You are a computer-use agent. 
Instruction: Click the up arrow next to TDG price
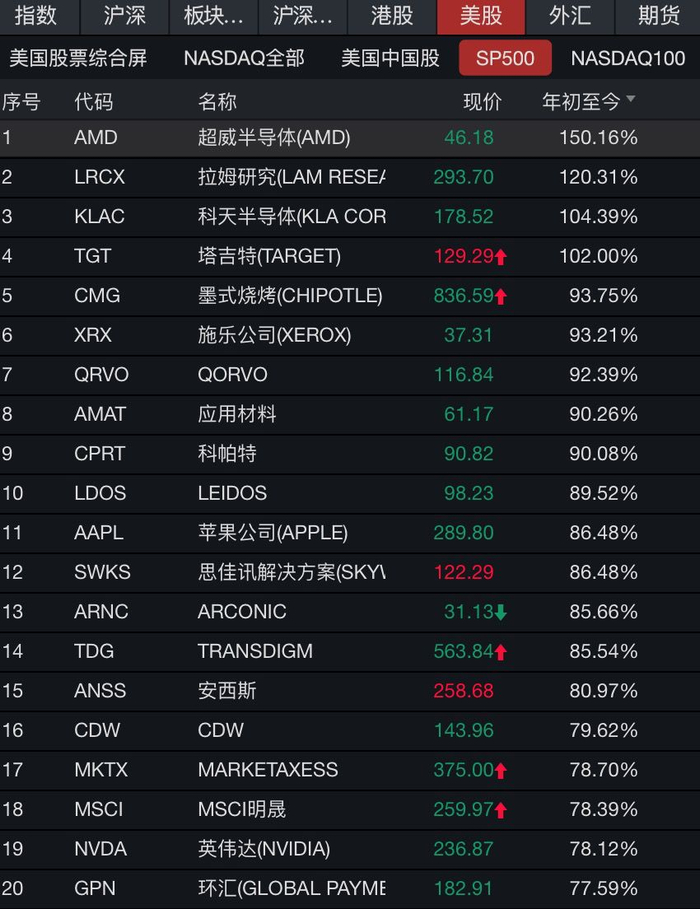pos(501,652)
